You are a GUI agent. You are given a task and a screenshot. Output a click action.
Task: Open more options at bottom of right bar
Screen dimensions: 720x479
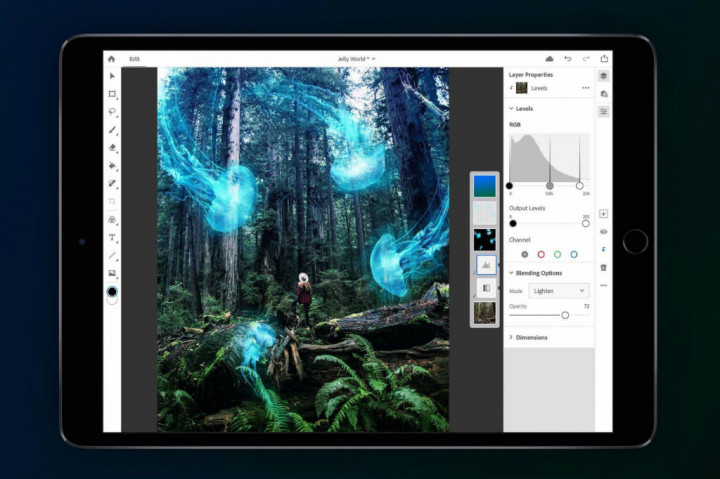click(x=604, y=285)
